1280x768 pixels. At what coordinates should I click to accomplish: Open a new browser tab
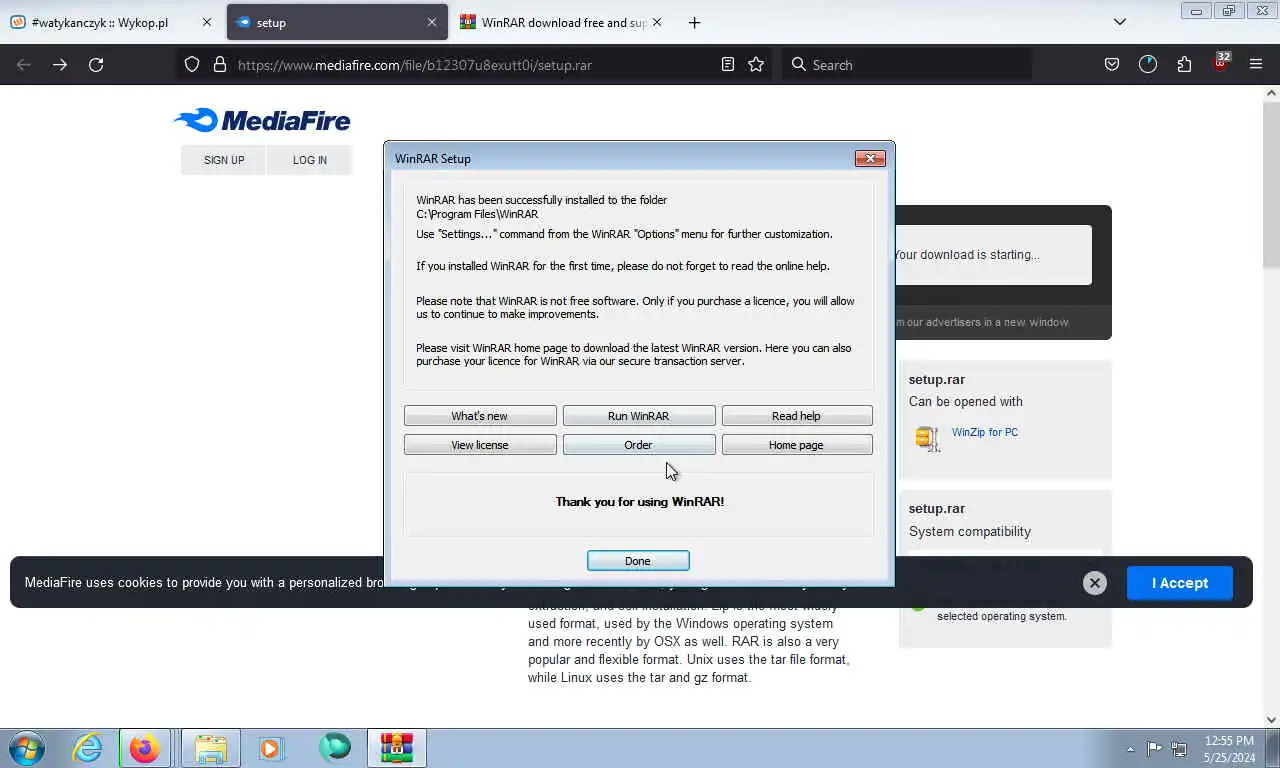[x=695, y=22]
